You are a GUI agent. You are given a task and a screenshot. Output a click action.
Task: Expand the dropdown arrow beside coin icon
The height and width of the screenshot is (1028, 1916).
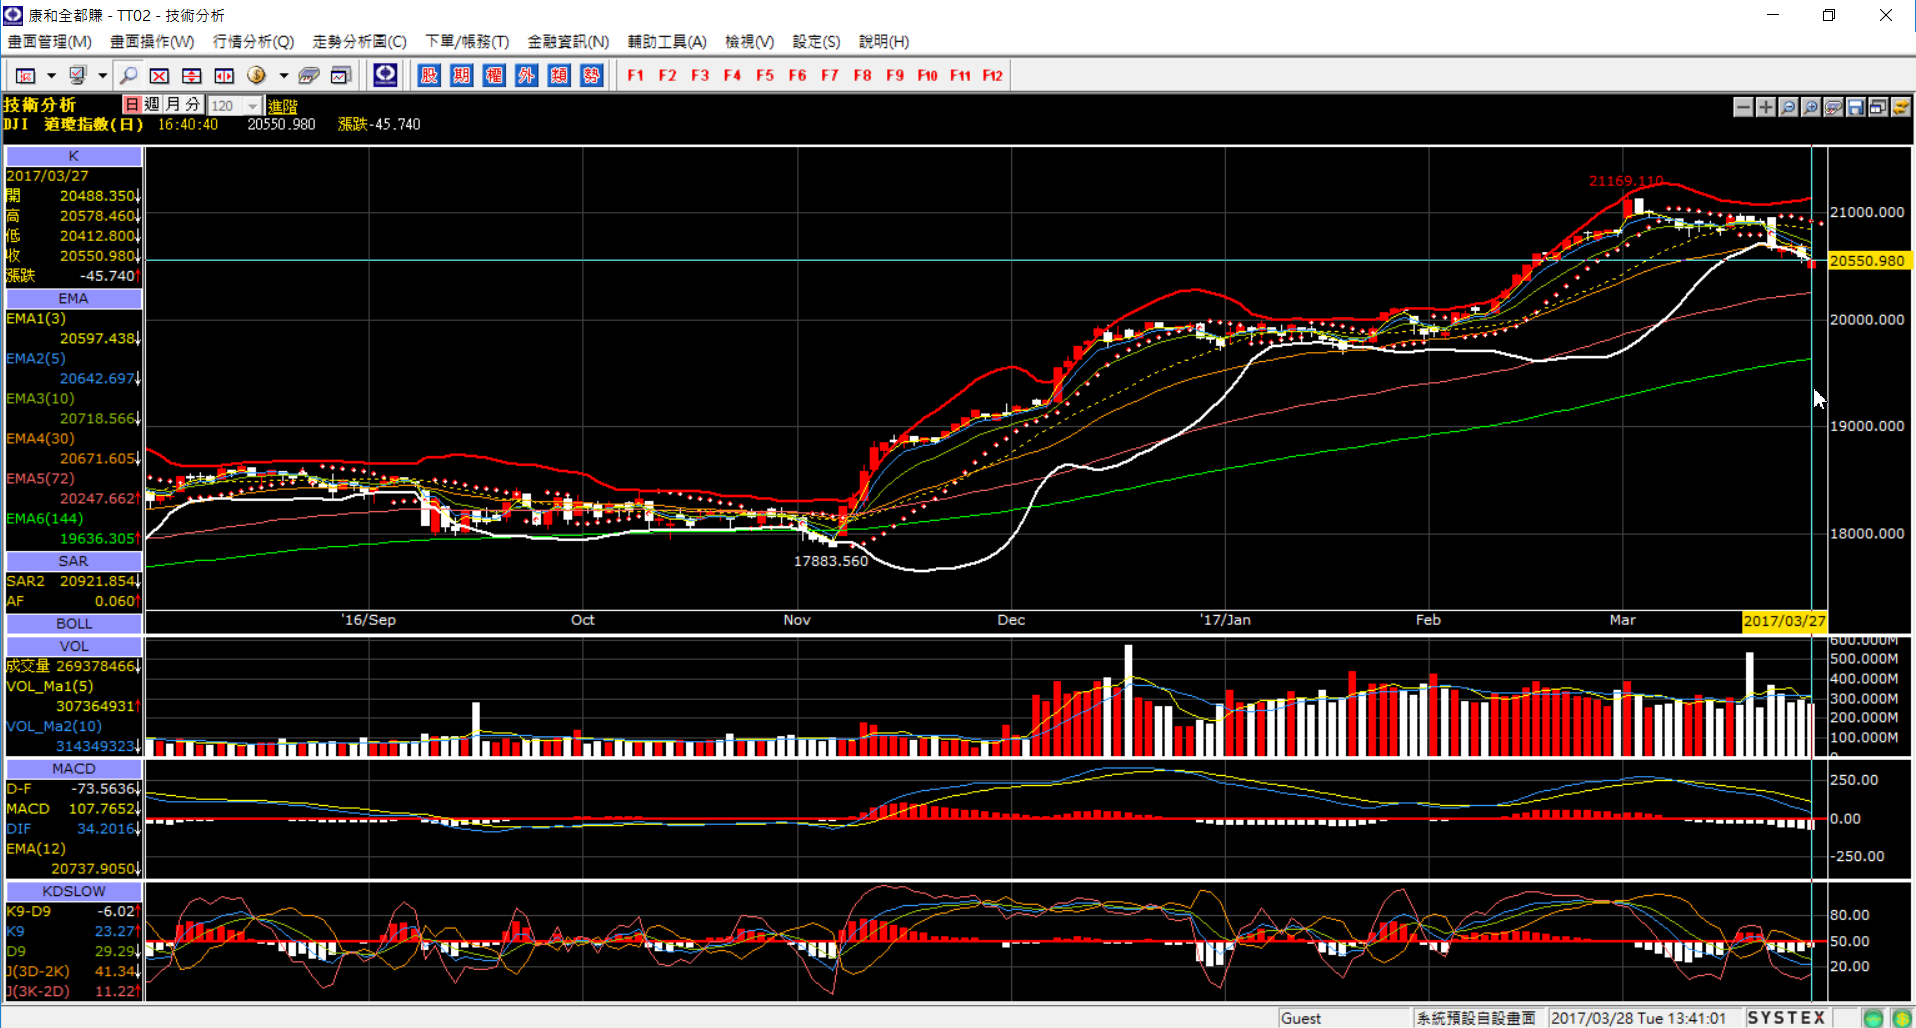coord(284,75)
